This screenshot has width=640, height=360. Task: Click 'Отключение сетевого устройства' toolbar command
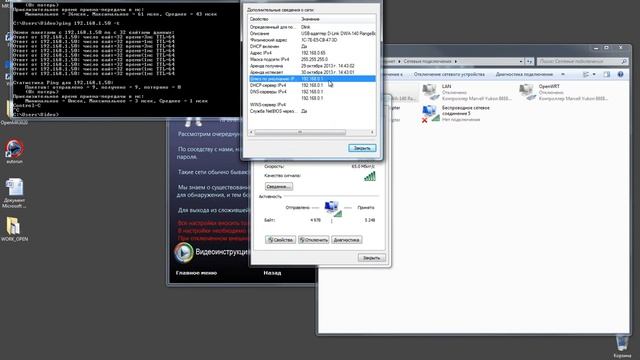[x=449, y=74]
